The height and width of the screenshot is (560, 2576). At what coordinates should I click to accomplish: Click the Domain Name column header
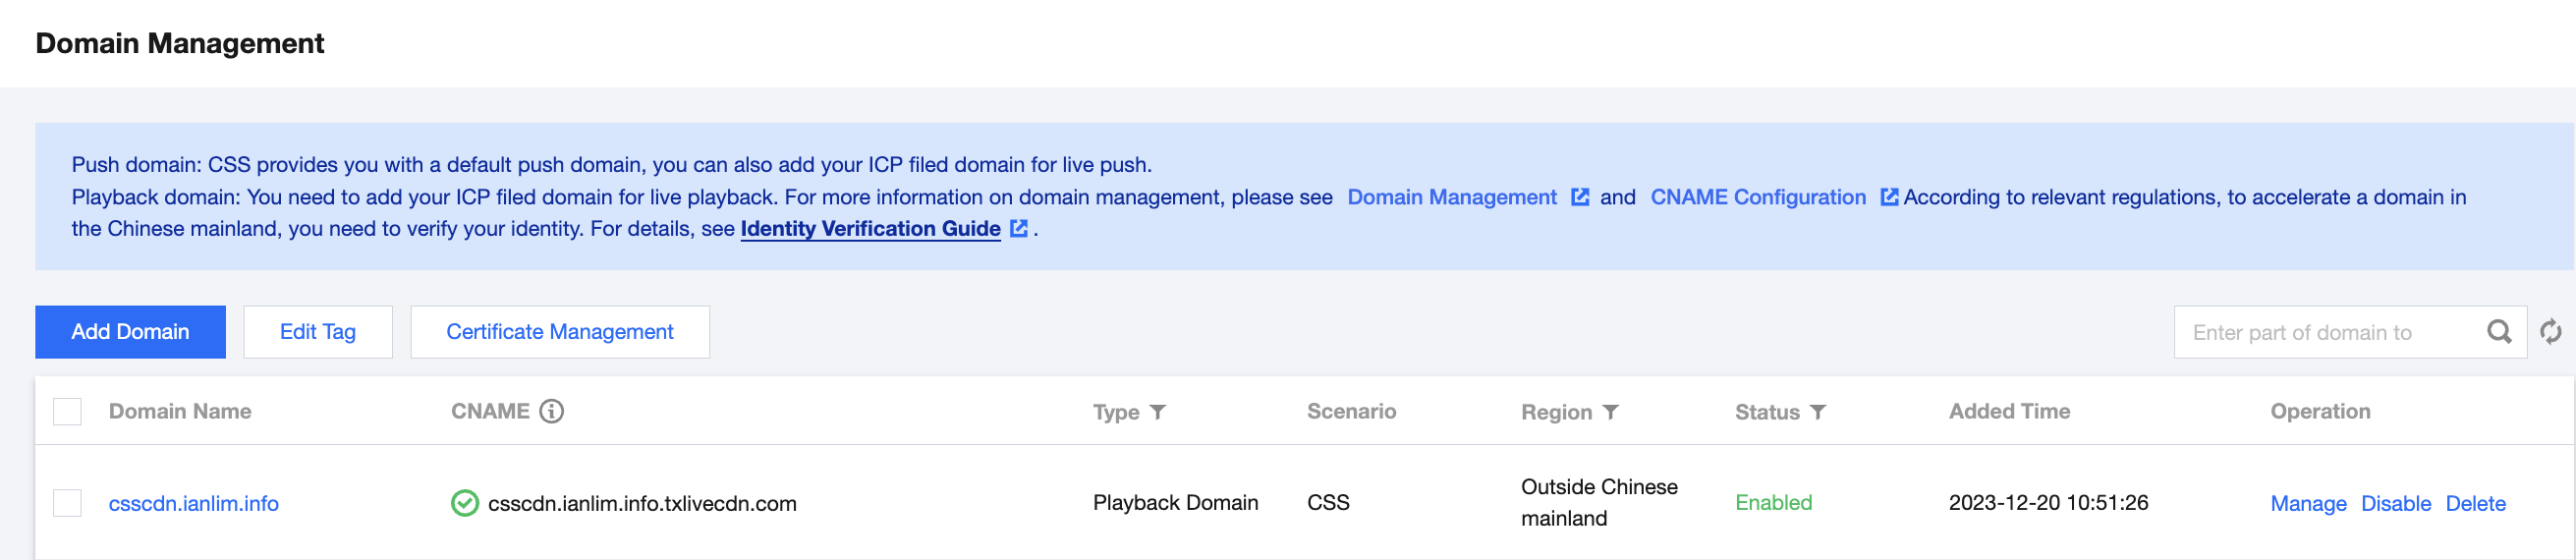click(x=180, y=411)
